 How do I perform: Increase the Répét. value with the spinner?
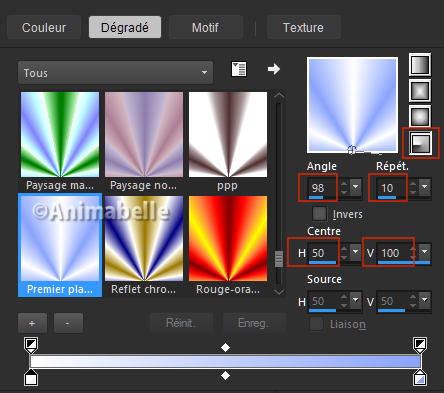pos(413,184)
